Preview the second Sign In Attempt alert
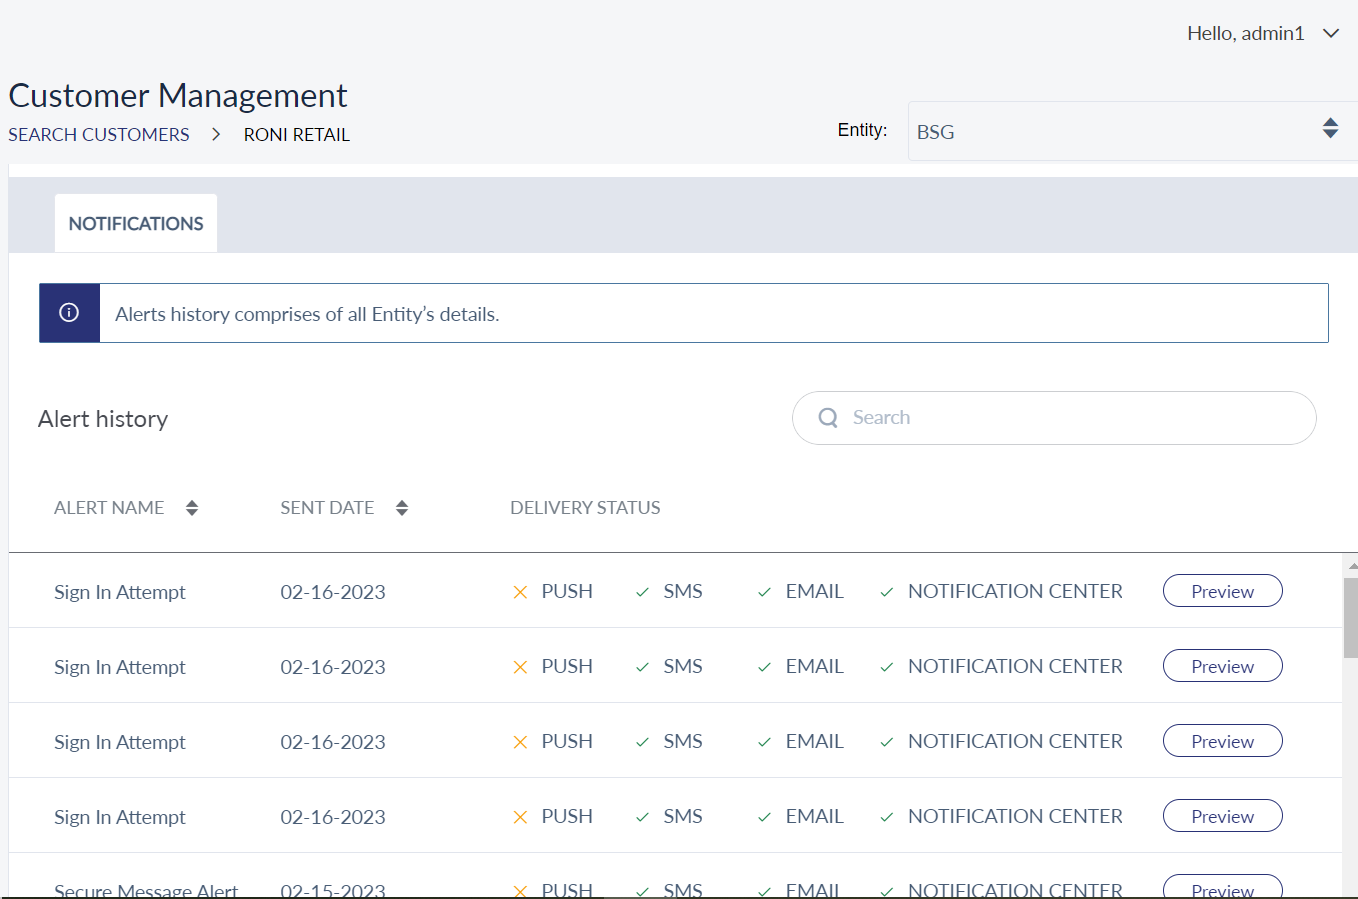The height and width of the screenshot is (899, 1358). [1222, 666]
